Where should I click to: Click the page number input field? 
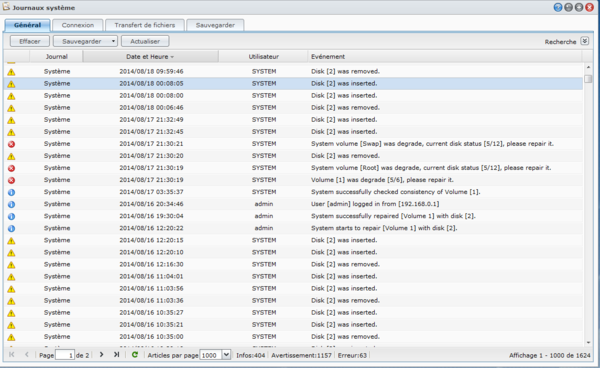point(65,355)
